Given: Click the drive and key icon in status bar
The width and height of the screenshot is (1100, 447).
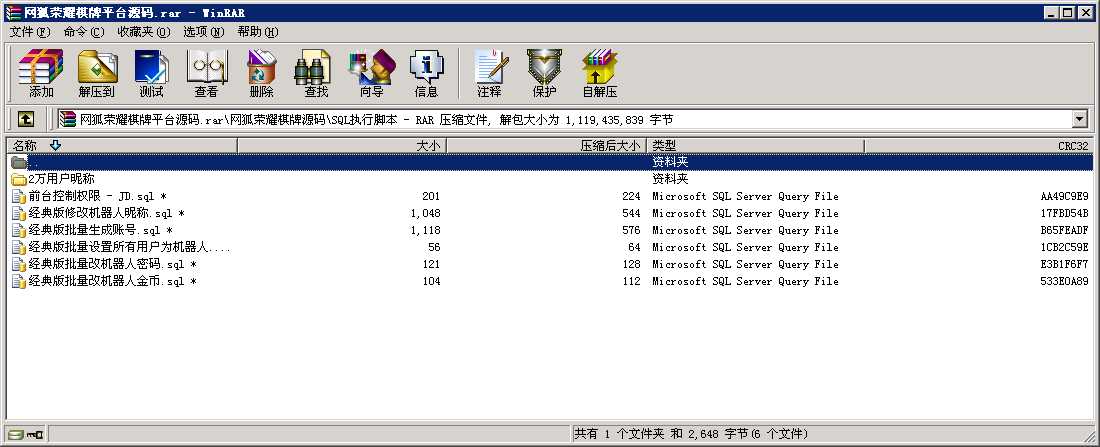Looking at the screenshot, I should (x=25, y=434).
